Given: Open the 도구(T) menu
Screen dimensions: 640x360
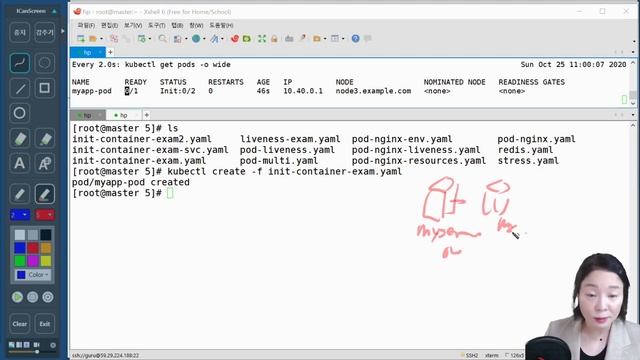Looking at the screenshot, I should pyautogui.click(x=157, y=25).
